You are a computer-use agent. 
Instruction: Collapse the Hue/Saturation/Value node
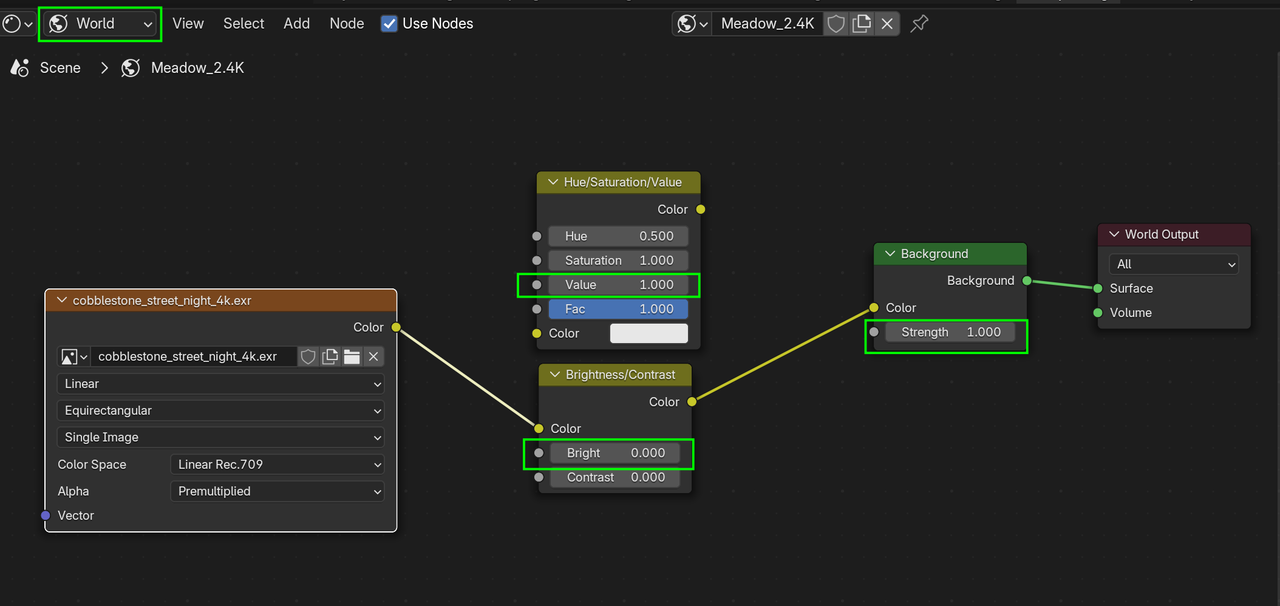coord(551,182)
